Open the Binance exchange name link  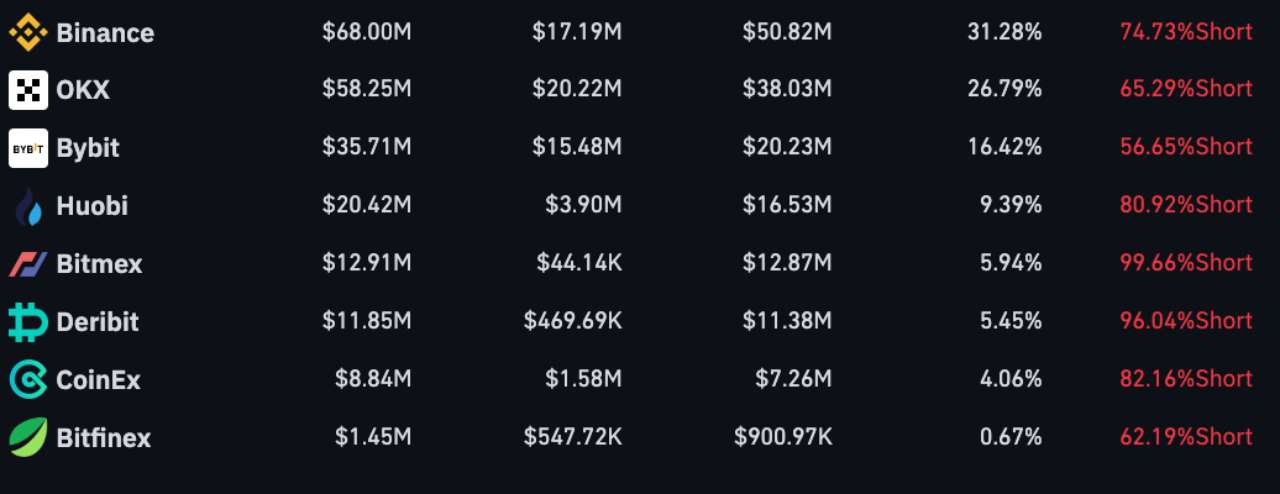click(105, 33)
